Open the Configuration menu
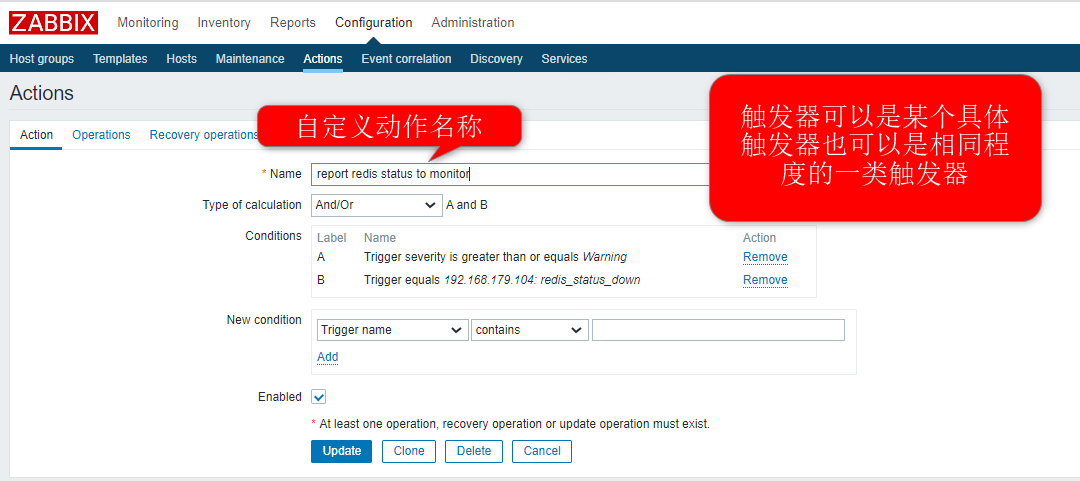 click(373, 23)
